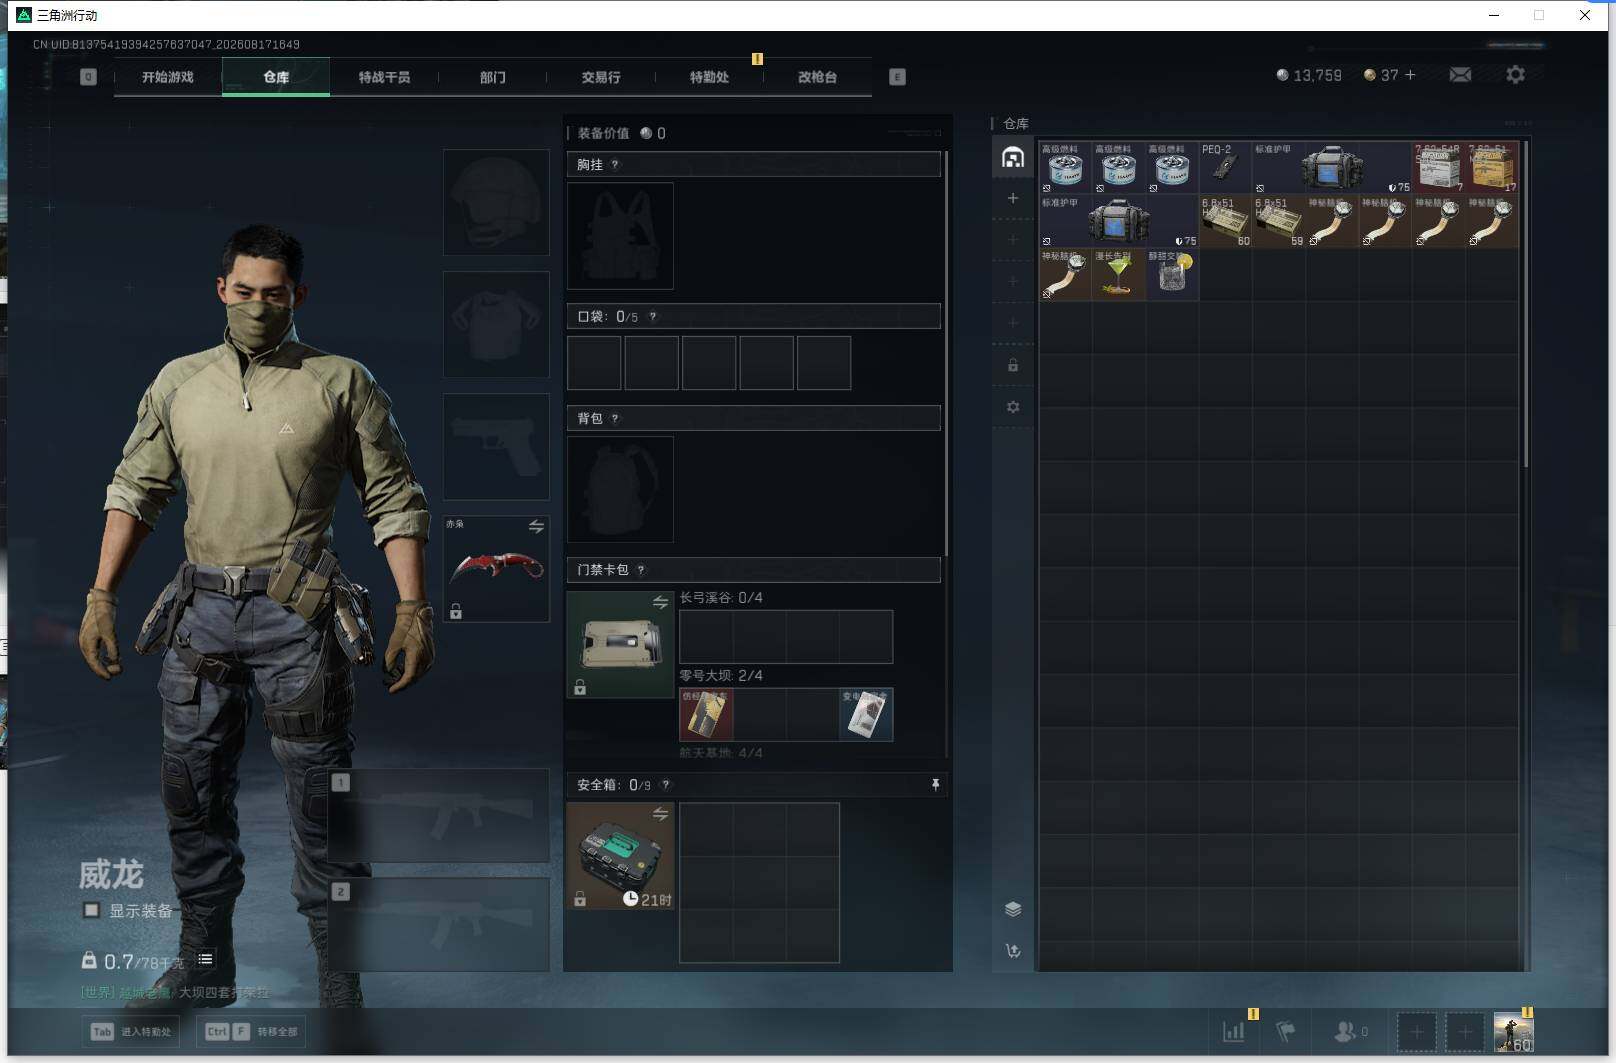Click the 零号大坝: 2/4 label
Viewport: 1616px width, 1063px height.
(x=721, y=675)
